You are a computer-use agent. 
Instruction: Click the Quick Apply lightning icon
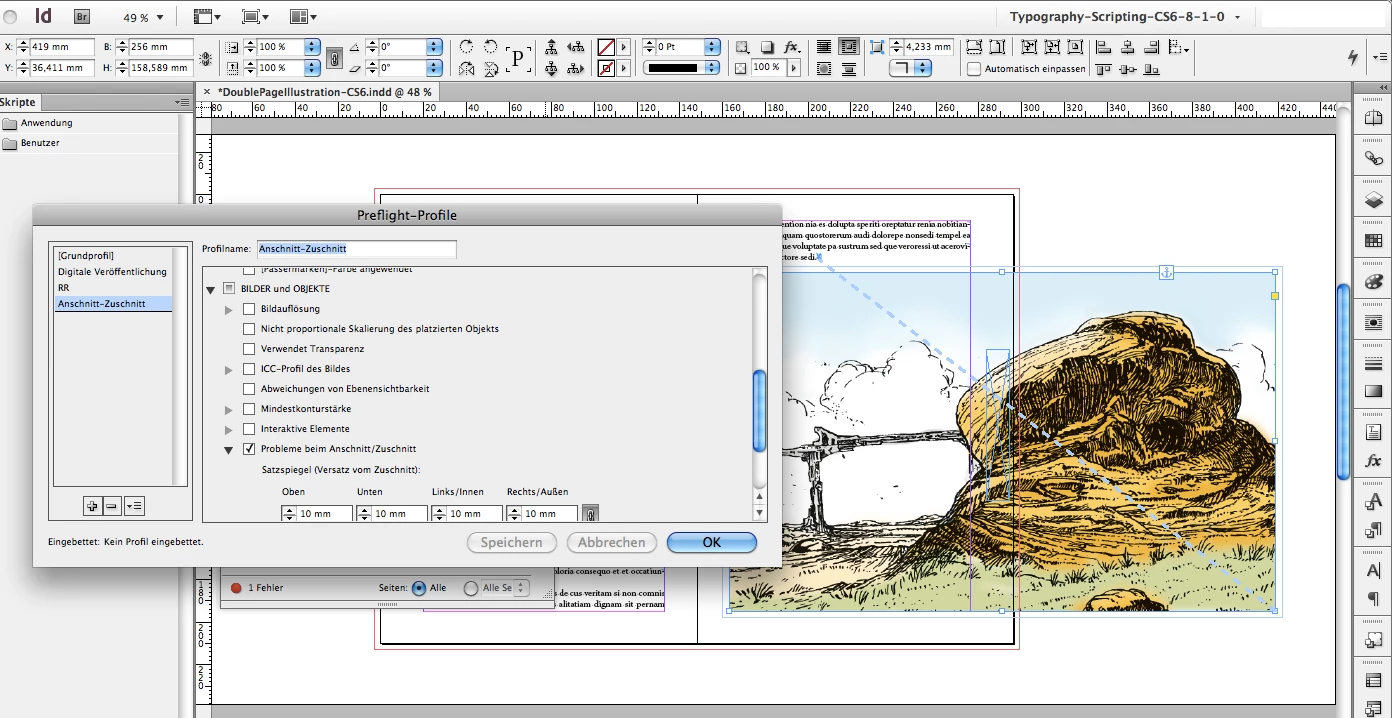(x=1355, y=57)
